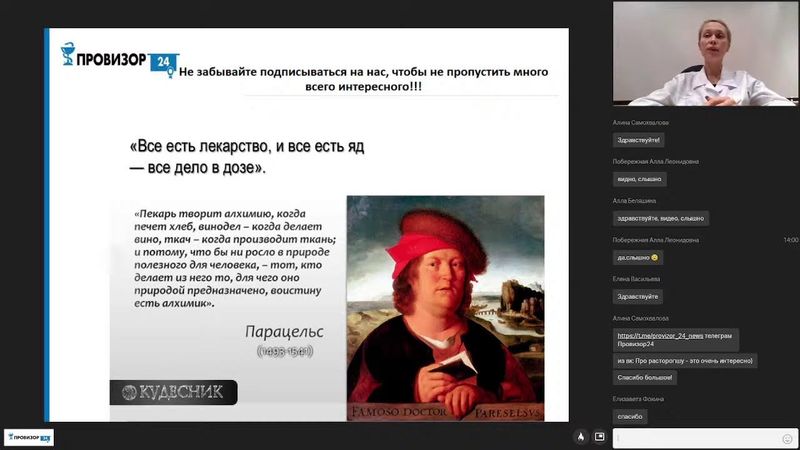Click the sender name Елена Васильева

pyautogui.click(x=636, y=279)
